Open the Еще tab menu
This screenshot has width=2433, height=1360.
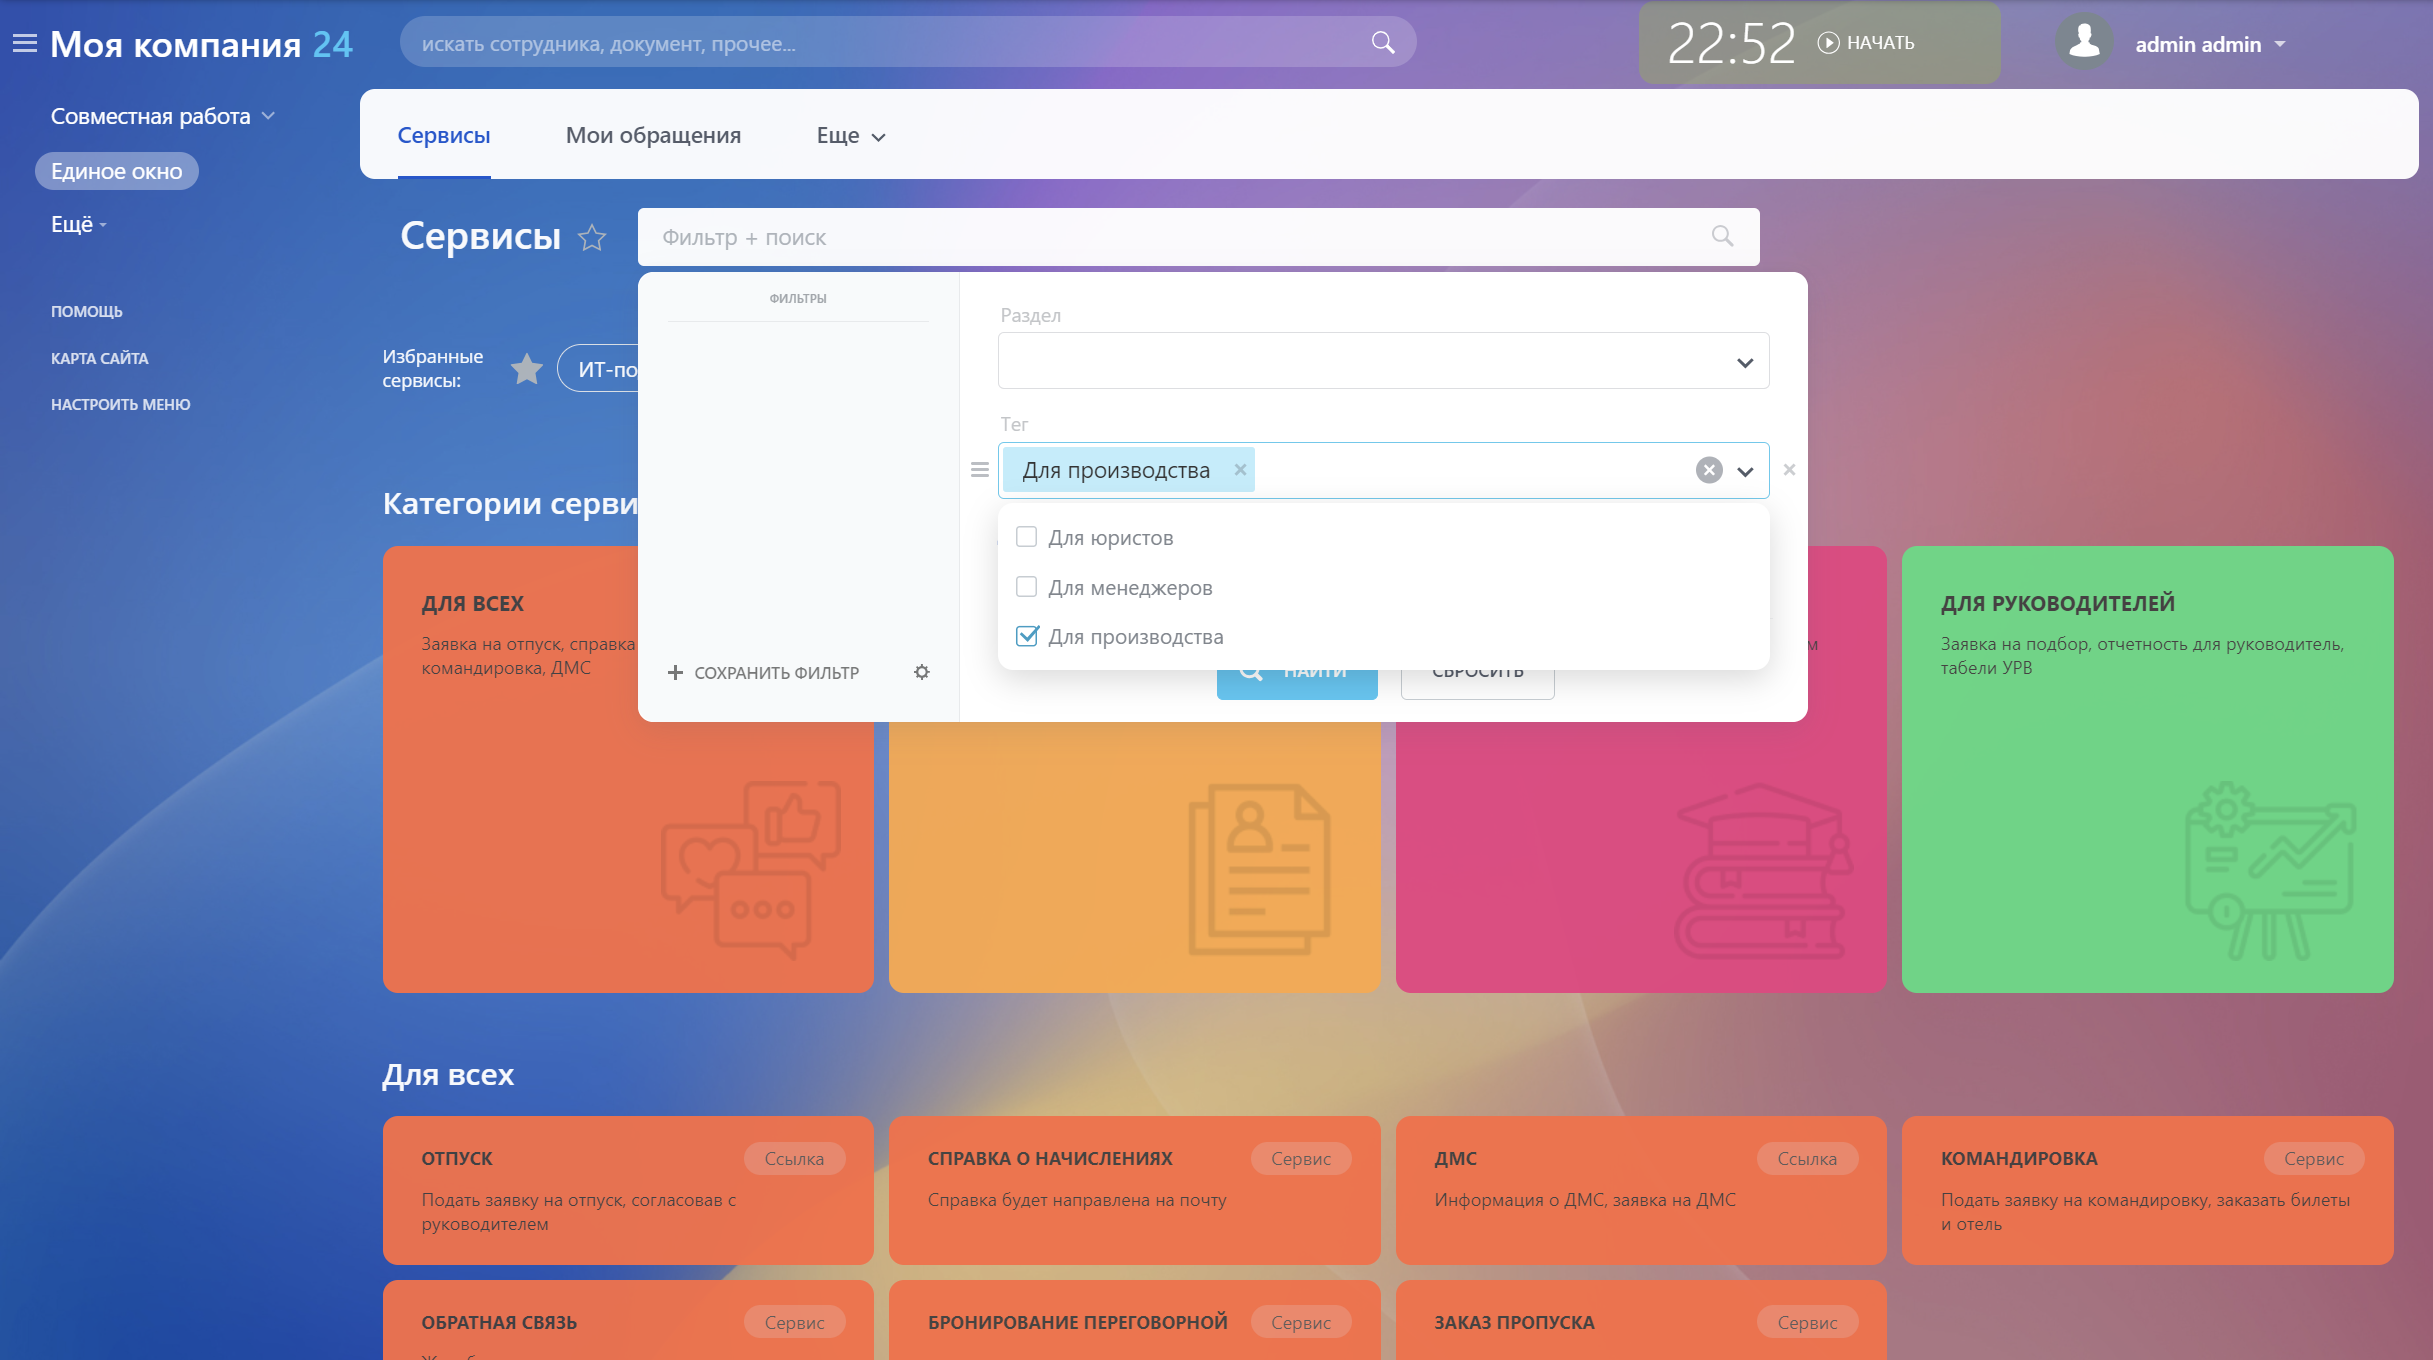(851, 135)
